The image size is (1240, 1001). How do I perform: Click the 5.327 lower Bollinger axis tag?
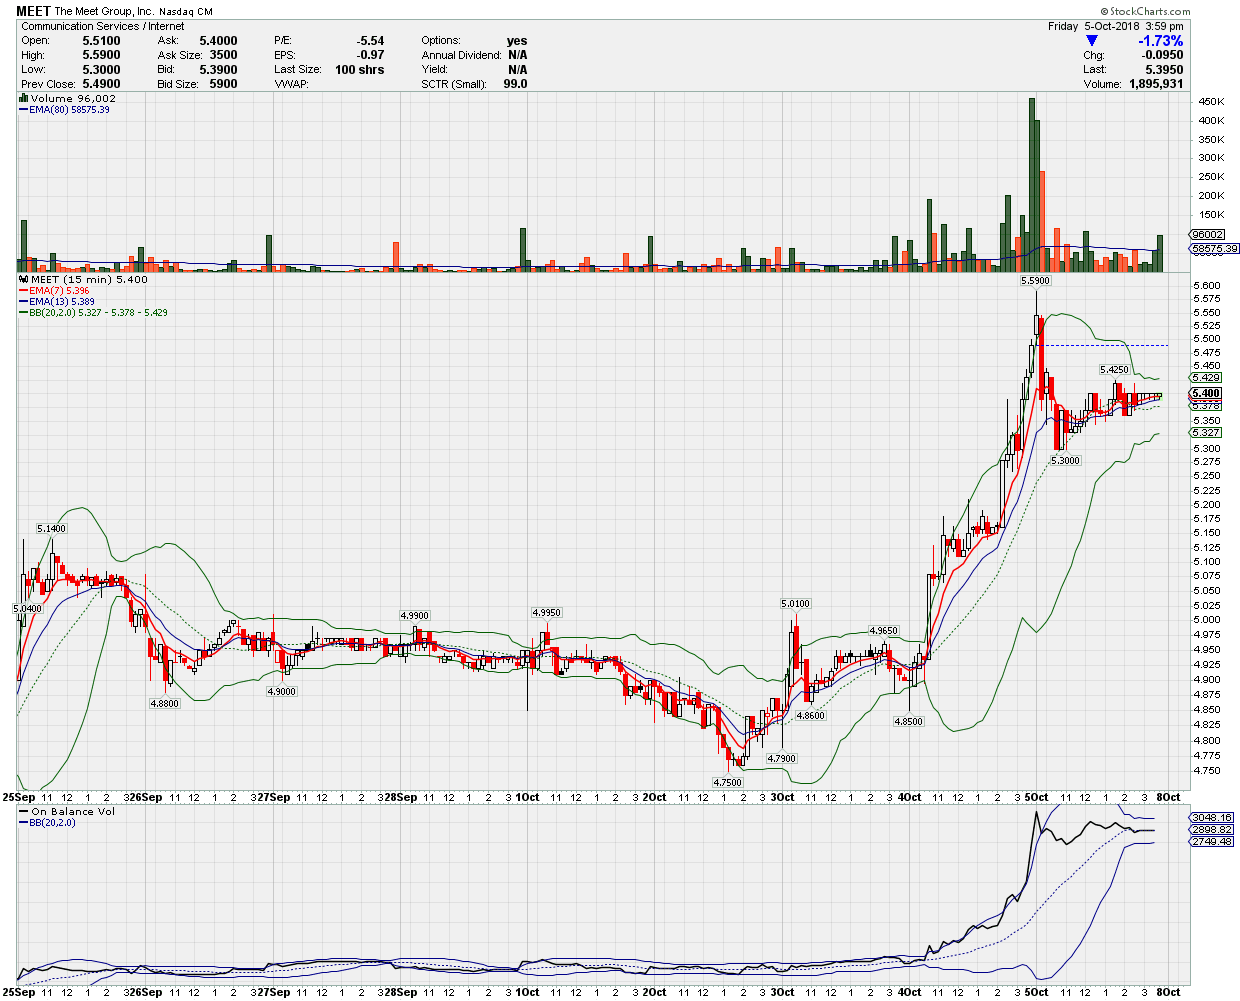pyautogui.click(x=1206, y=432)
